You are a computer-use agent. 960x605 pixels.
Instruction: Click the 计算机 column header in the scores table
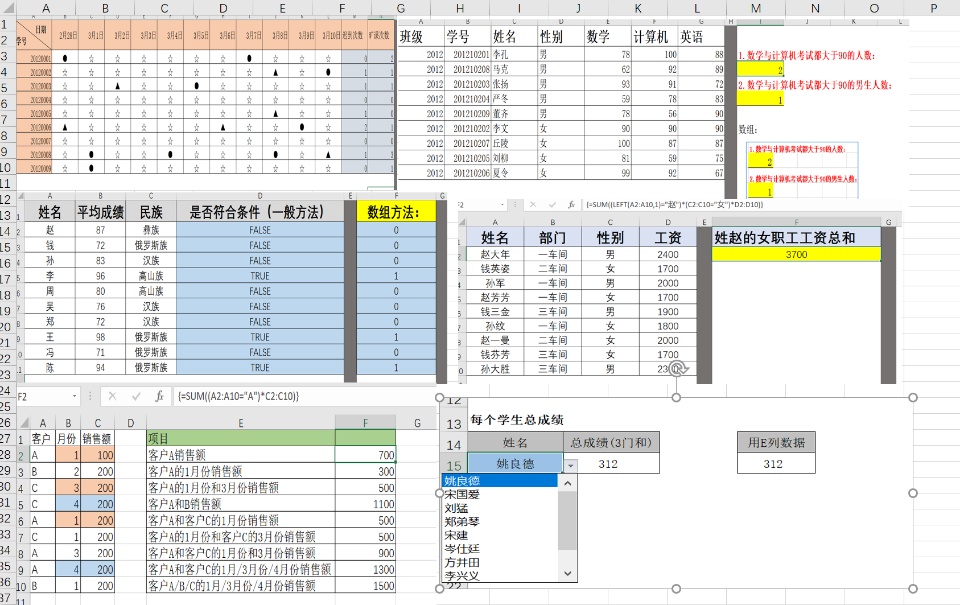tap(654, 37)
